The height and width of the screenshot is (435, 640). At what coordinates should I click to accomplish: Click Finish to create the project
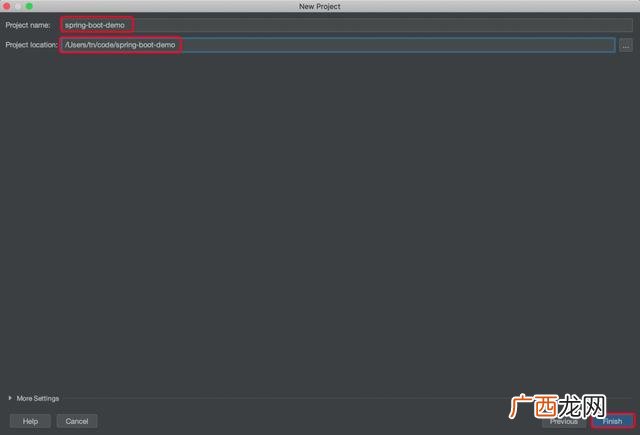click(x=613, y=421)
